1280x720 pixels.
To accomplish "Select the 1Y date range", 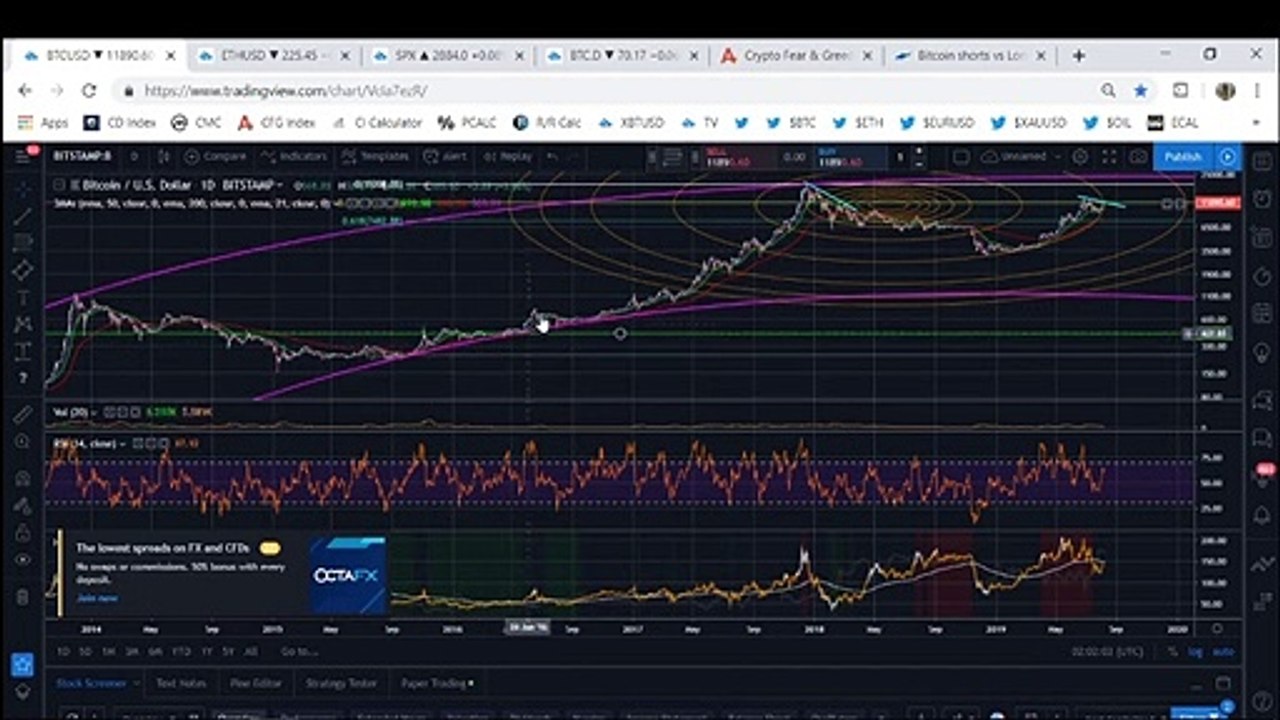I will [x=207, y=651].
